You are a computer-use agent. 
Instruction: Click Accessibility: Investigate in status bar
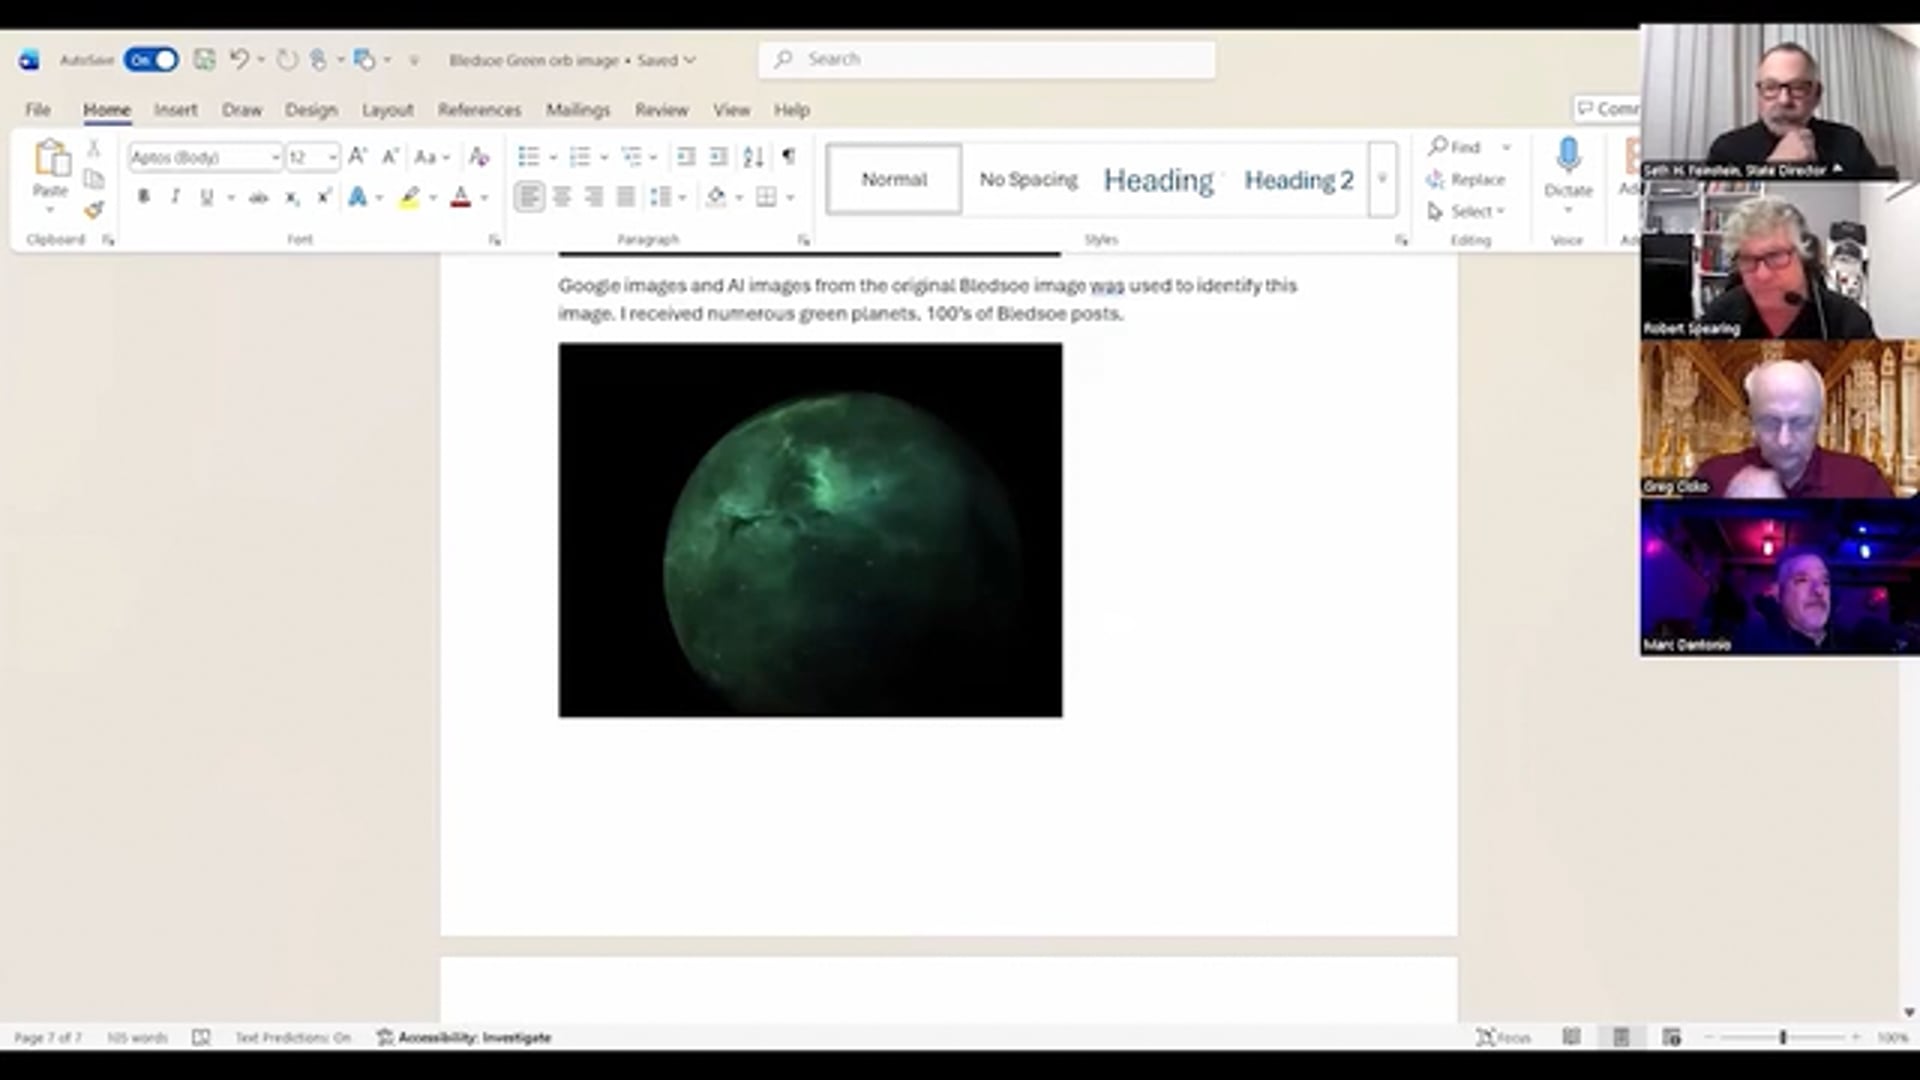click(x=464, y=1037)
